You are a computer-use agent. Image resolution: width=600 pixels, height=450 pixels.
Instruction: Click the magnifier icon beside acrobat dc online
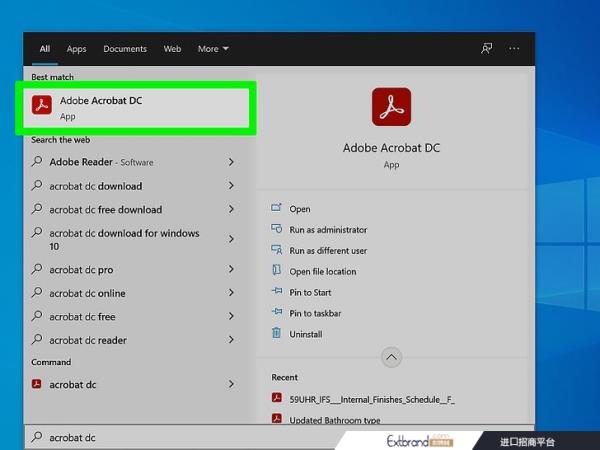tap(37, 292)
